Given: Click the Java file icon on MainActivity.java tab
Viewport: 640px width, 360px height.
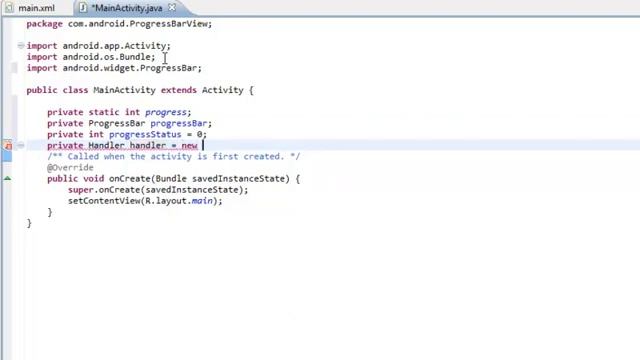Looking at the screenshot, I should click(x=83, y=8).
